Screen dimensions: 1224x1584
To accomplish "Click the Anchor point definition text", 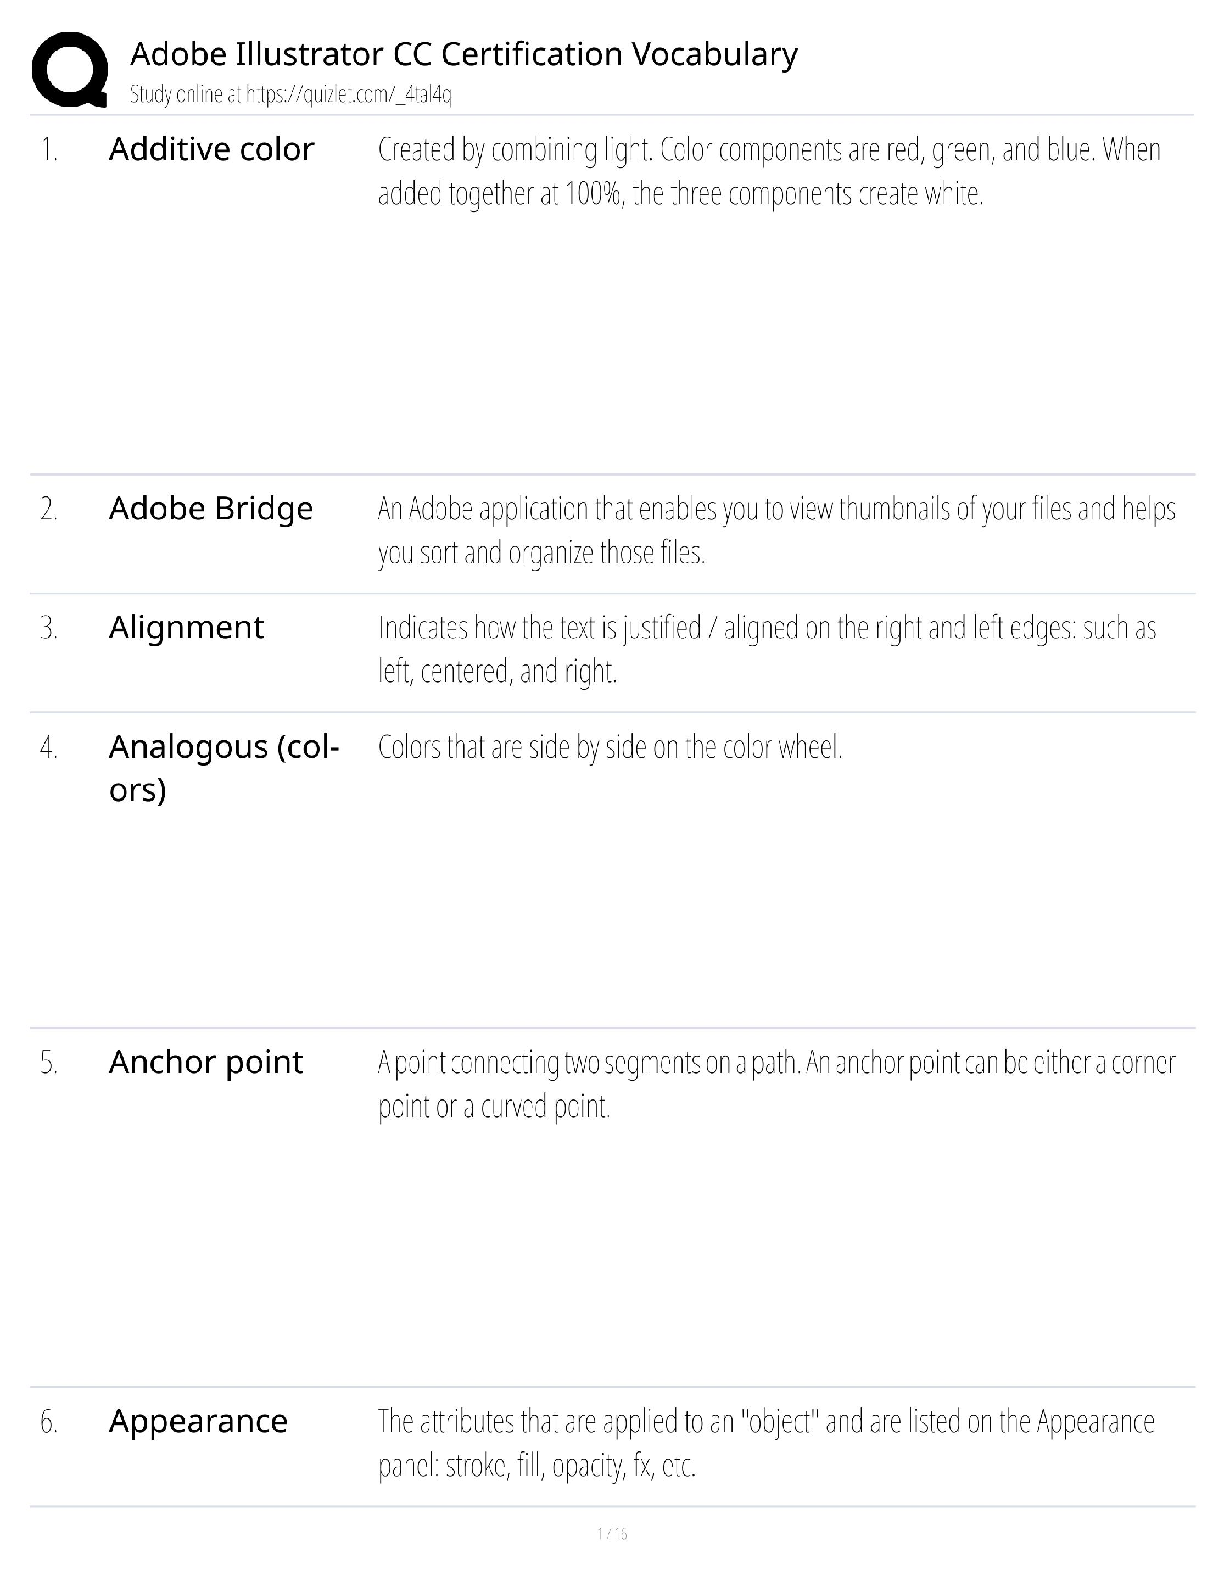I will [x=776, y=1084].
